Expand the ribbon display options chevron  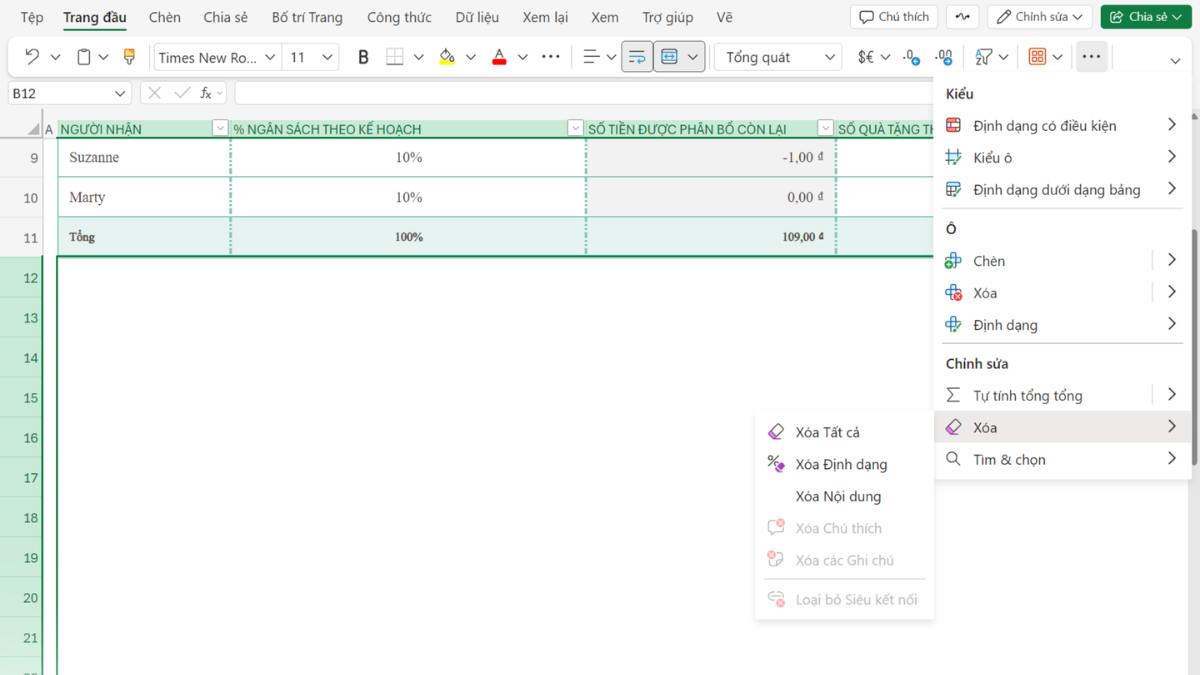click(x=1175, y=61)
